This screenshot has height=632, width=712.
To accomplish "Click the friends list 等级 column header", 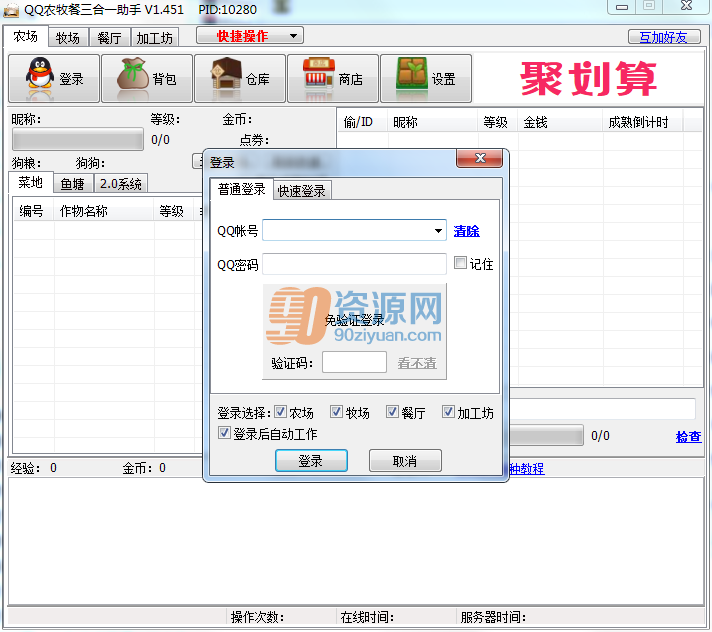I will pos(497,122).
